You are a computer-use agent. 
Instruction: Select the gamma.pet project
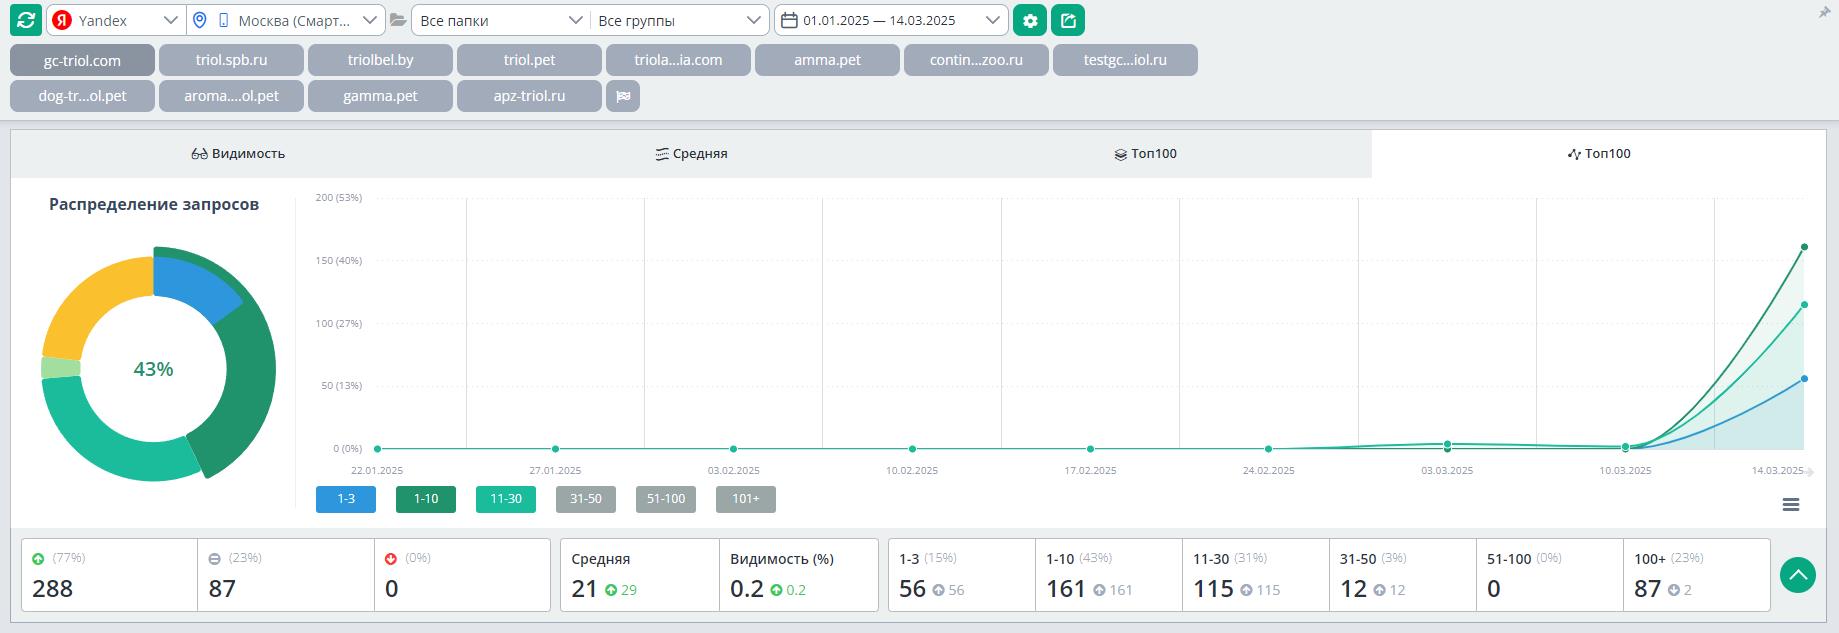point(380,96)
